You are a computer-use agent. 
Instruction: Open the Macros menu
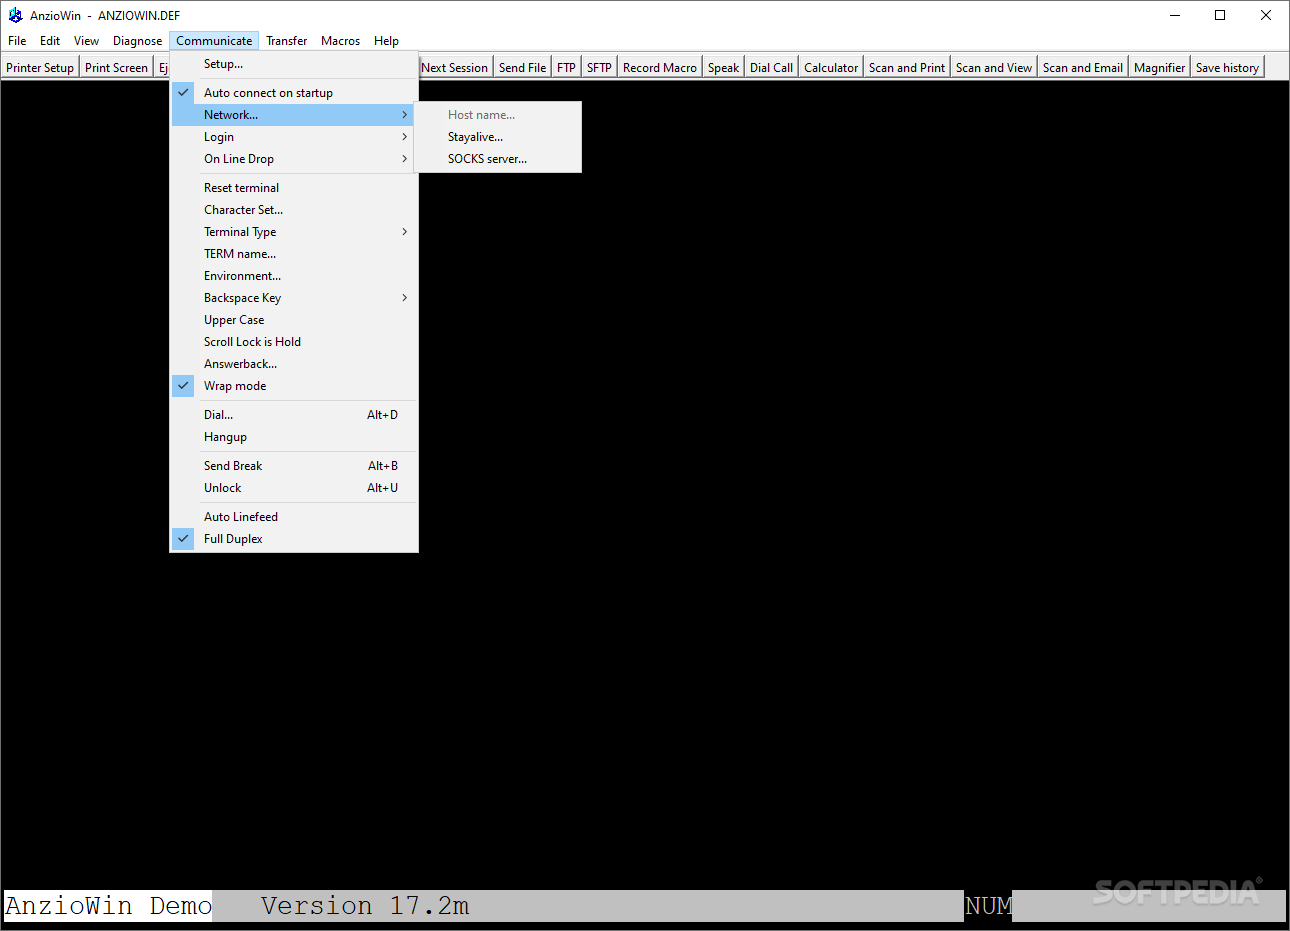(340, 41)
